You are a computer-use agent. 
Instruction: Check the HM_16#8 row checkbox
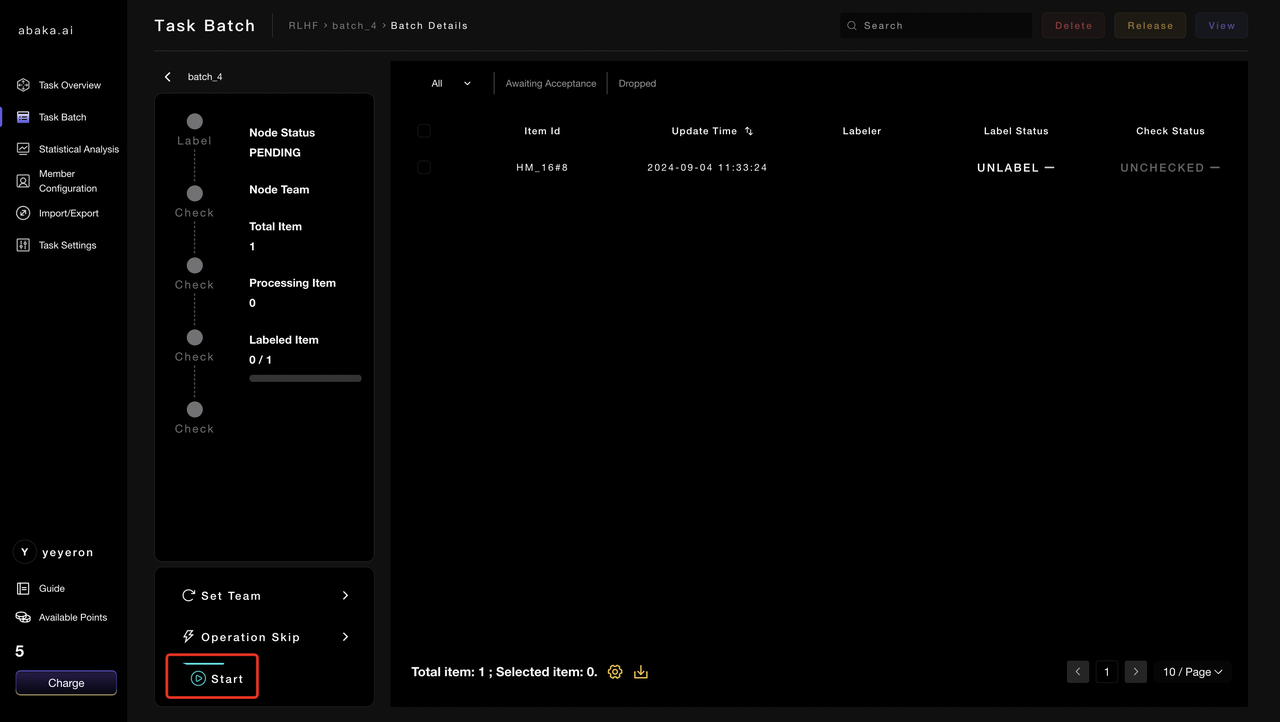tap(424, 167)
